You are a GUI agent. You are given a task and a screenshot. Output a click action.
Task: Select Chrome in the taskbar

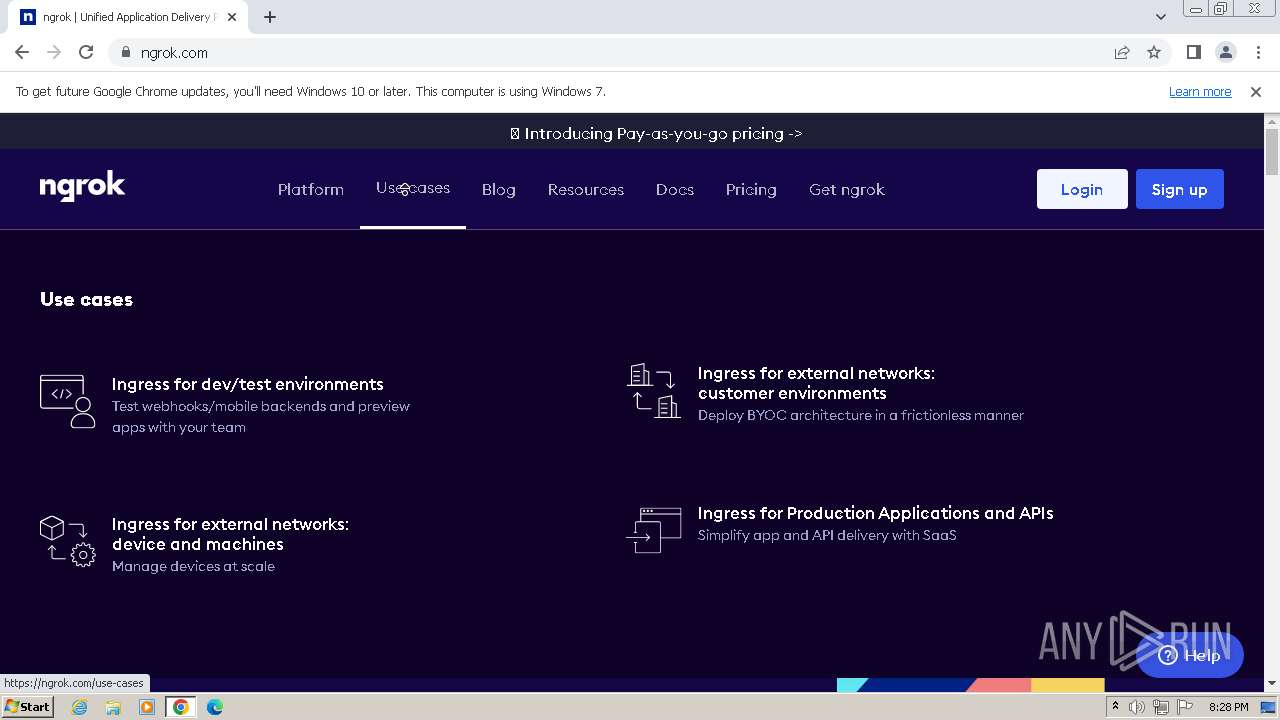(x=181, y=707)
